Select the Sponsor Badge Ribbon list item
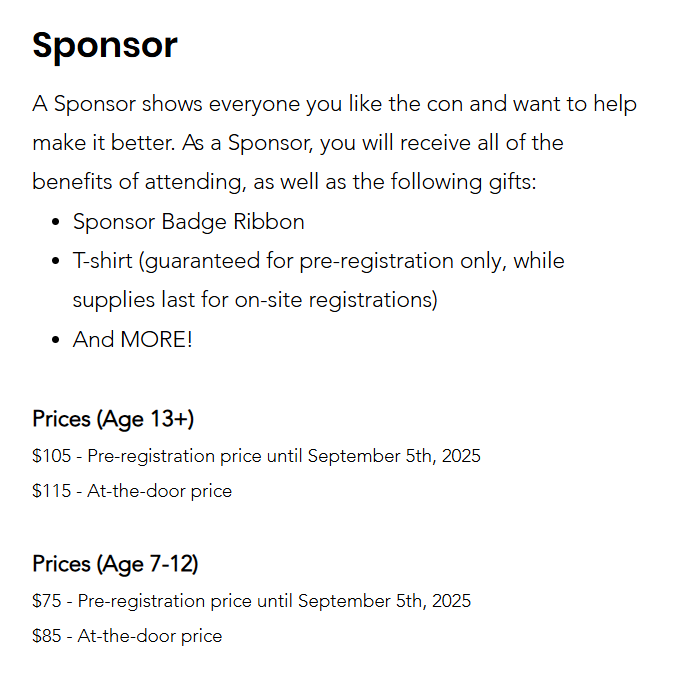 pyautogui.click(x=188, y=222)
